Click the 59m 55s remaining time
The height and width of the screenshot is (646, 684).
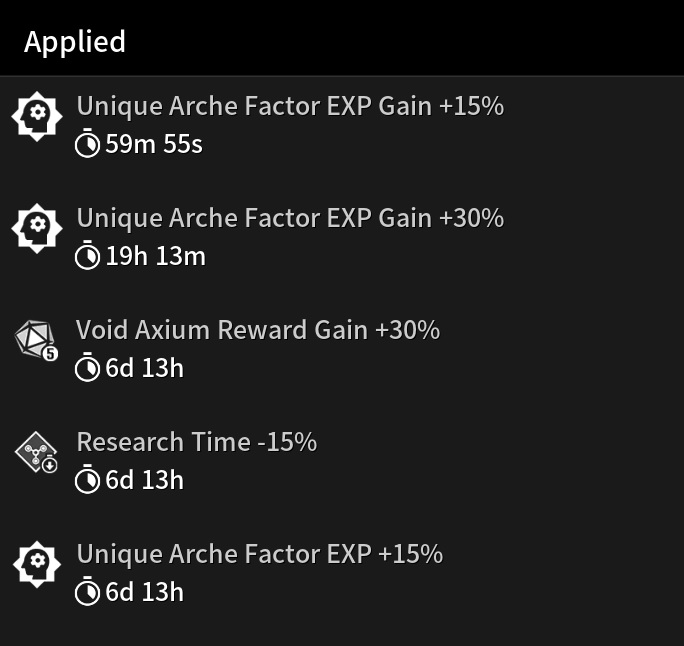tap(154, 144)
